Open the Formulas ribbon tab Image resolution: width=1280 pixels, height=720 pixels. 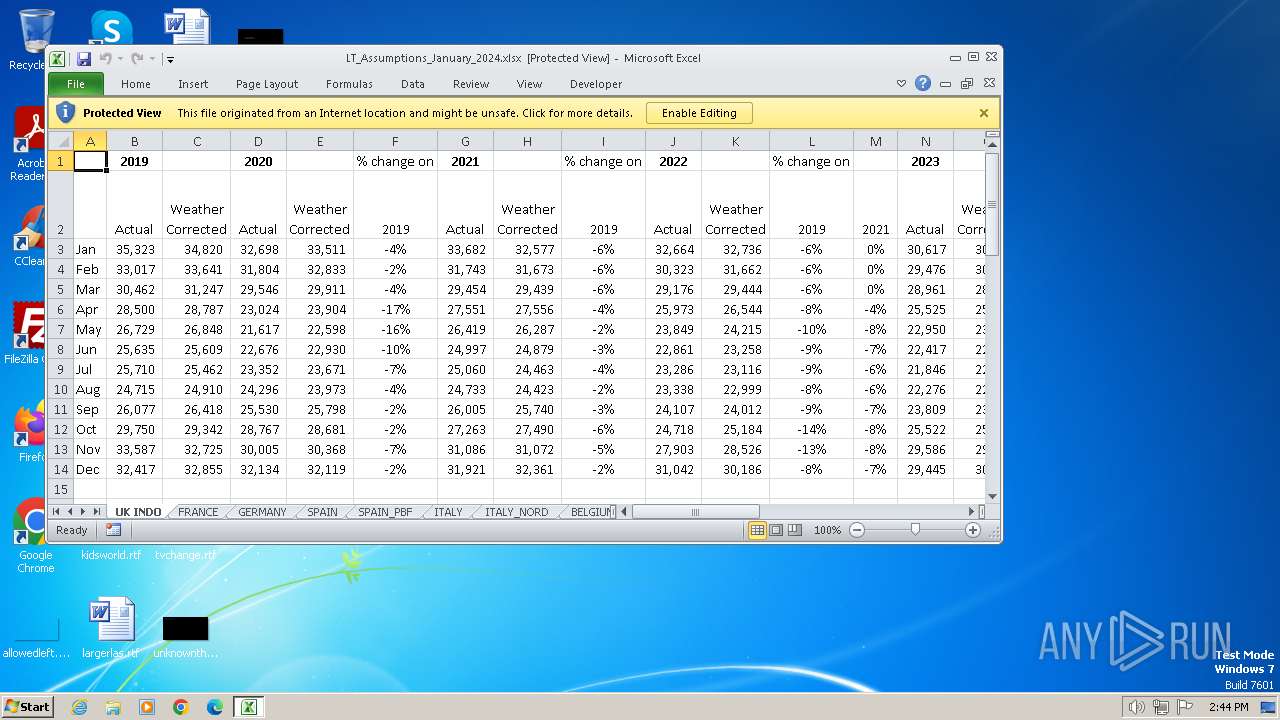pyautogui.click(x=349, y=84)
